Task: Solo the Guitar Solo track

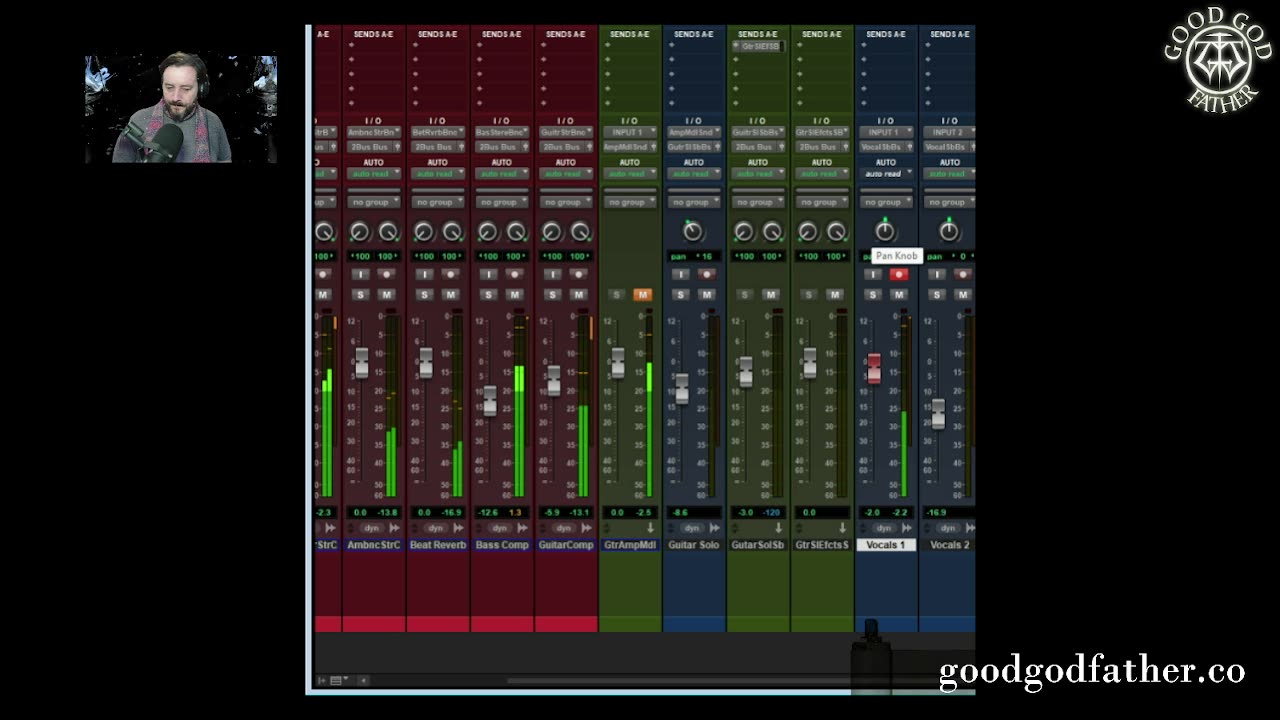Action: click(x=681, y=294)
